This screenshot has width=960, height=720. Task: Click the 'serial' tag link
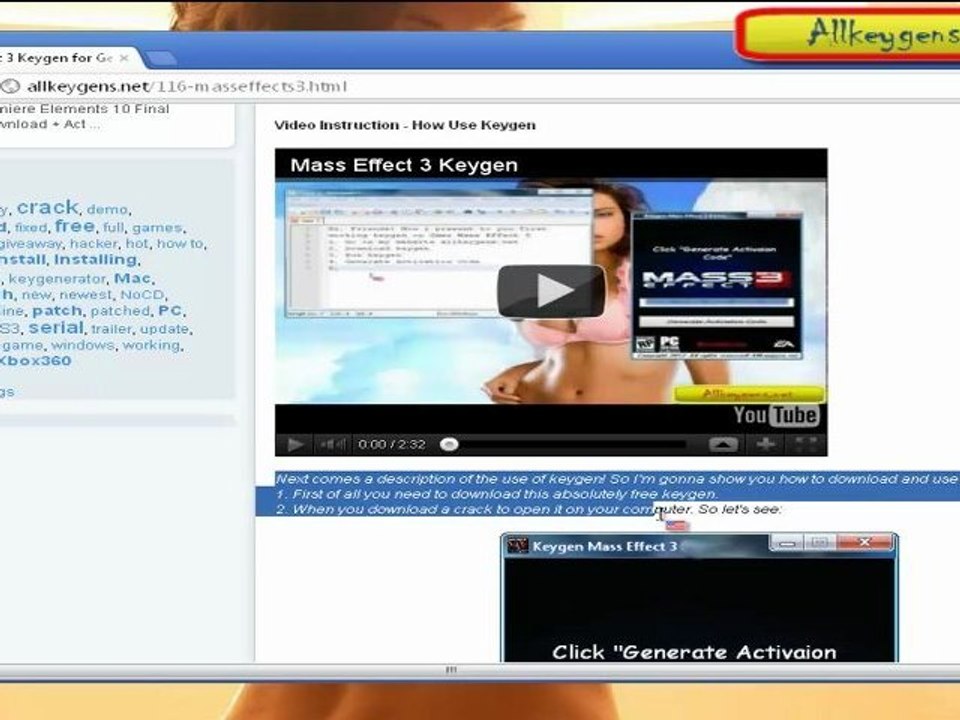click(56, 328)
